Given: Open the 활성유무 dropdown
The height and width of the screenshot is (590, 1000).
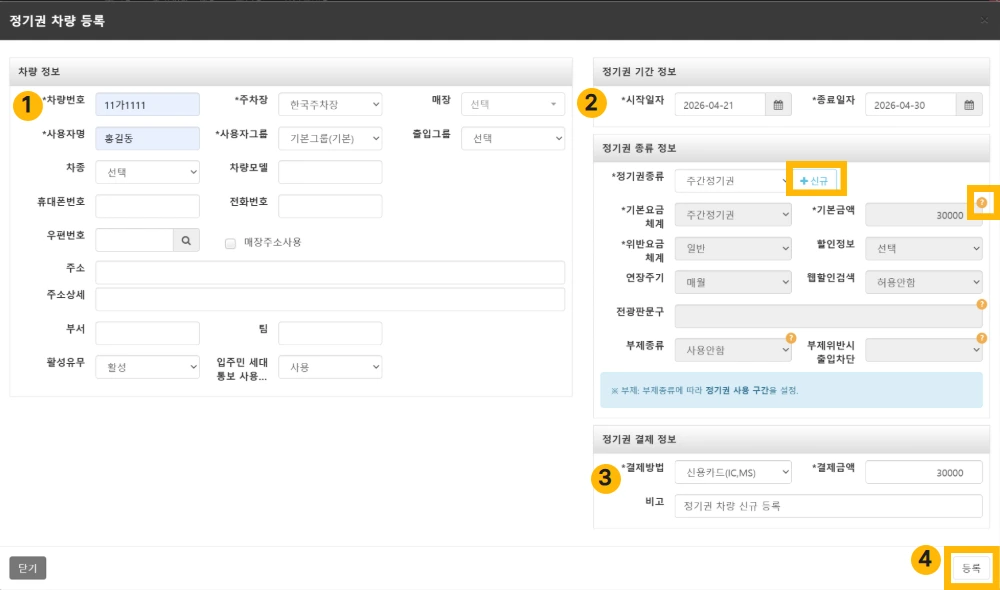Looking at the screenshot, I should 147,367.
